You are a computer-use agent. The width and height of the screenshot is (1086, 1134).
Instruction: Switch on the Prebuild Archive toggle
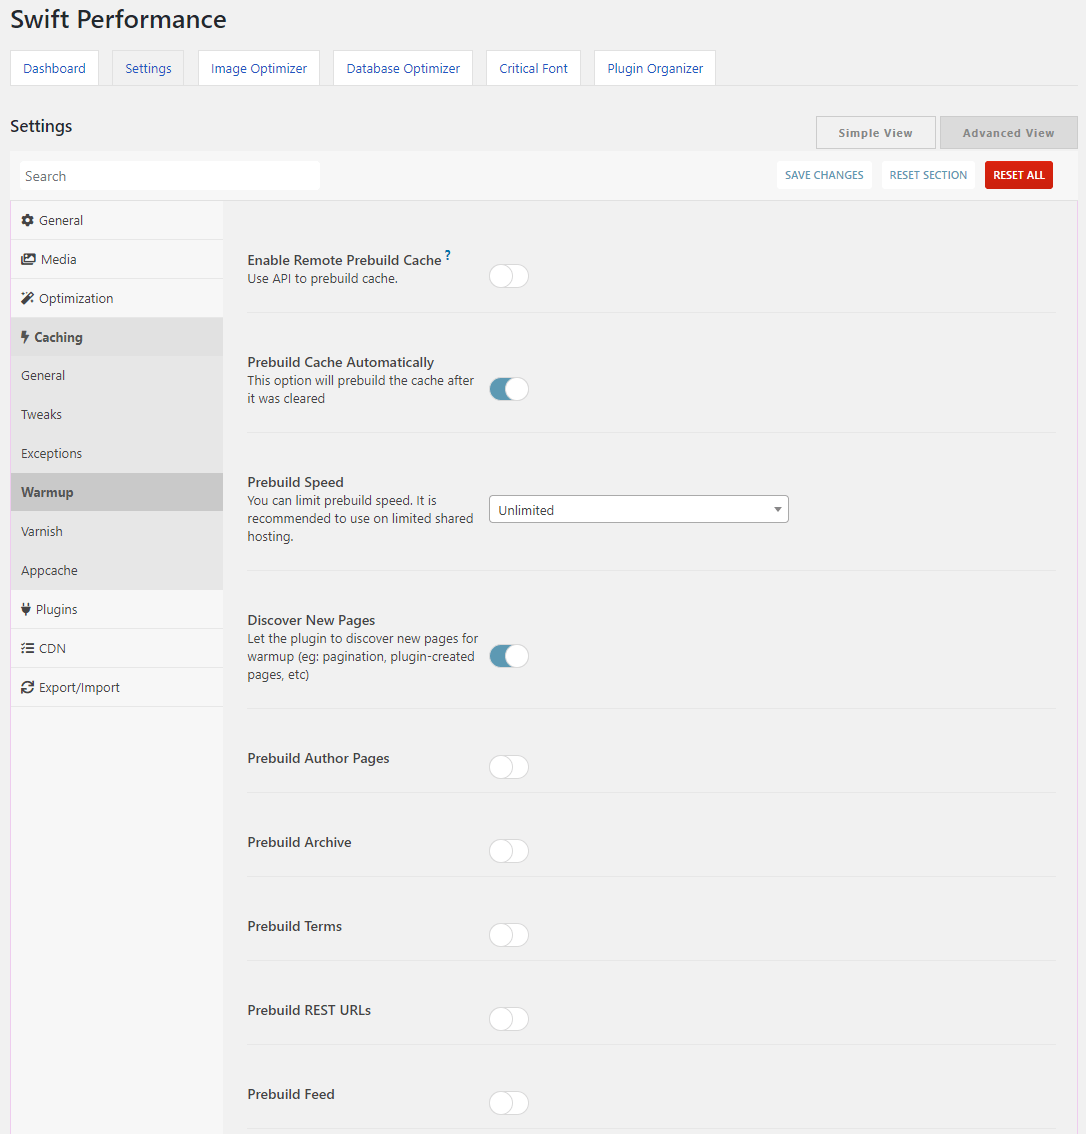[509, 850]
